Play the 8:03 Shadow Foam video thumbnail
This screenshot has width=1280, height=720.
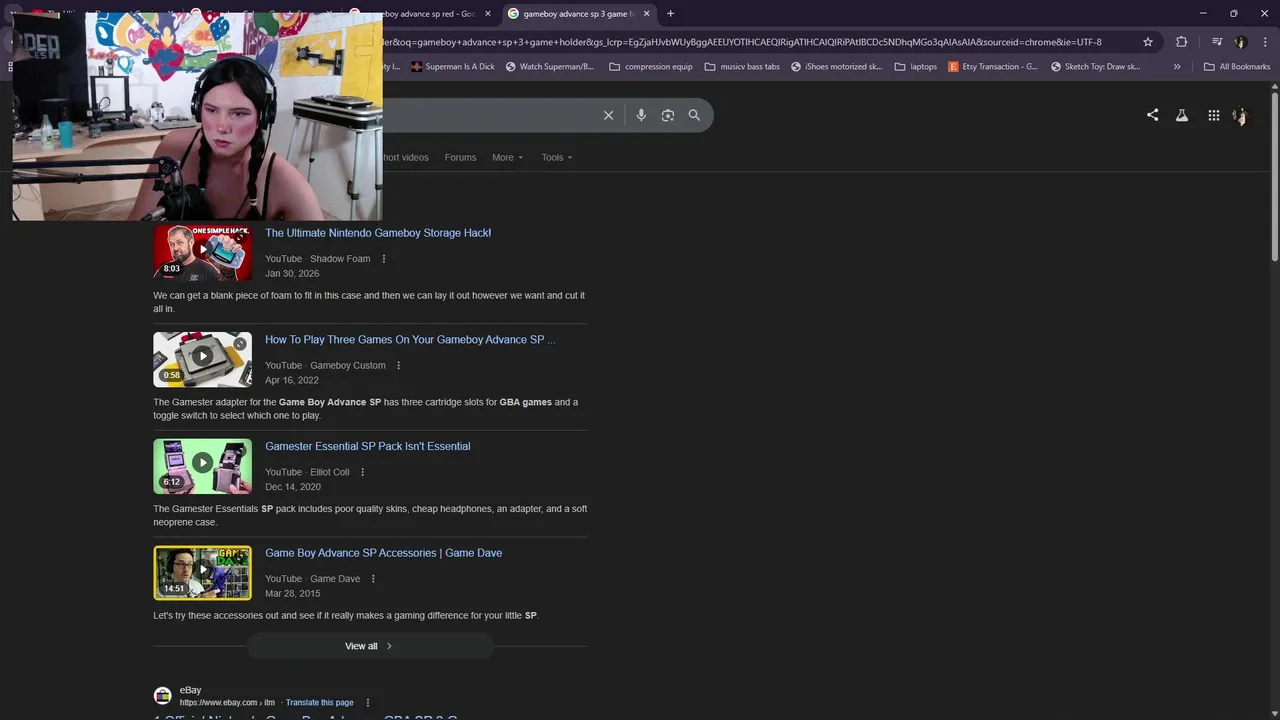(x=202, y=253)
